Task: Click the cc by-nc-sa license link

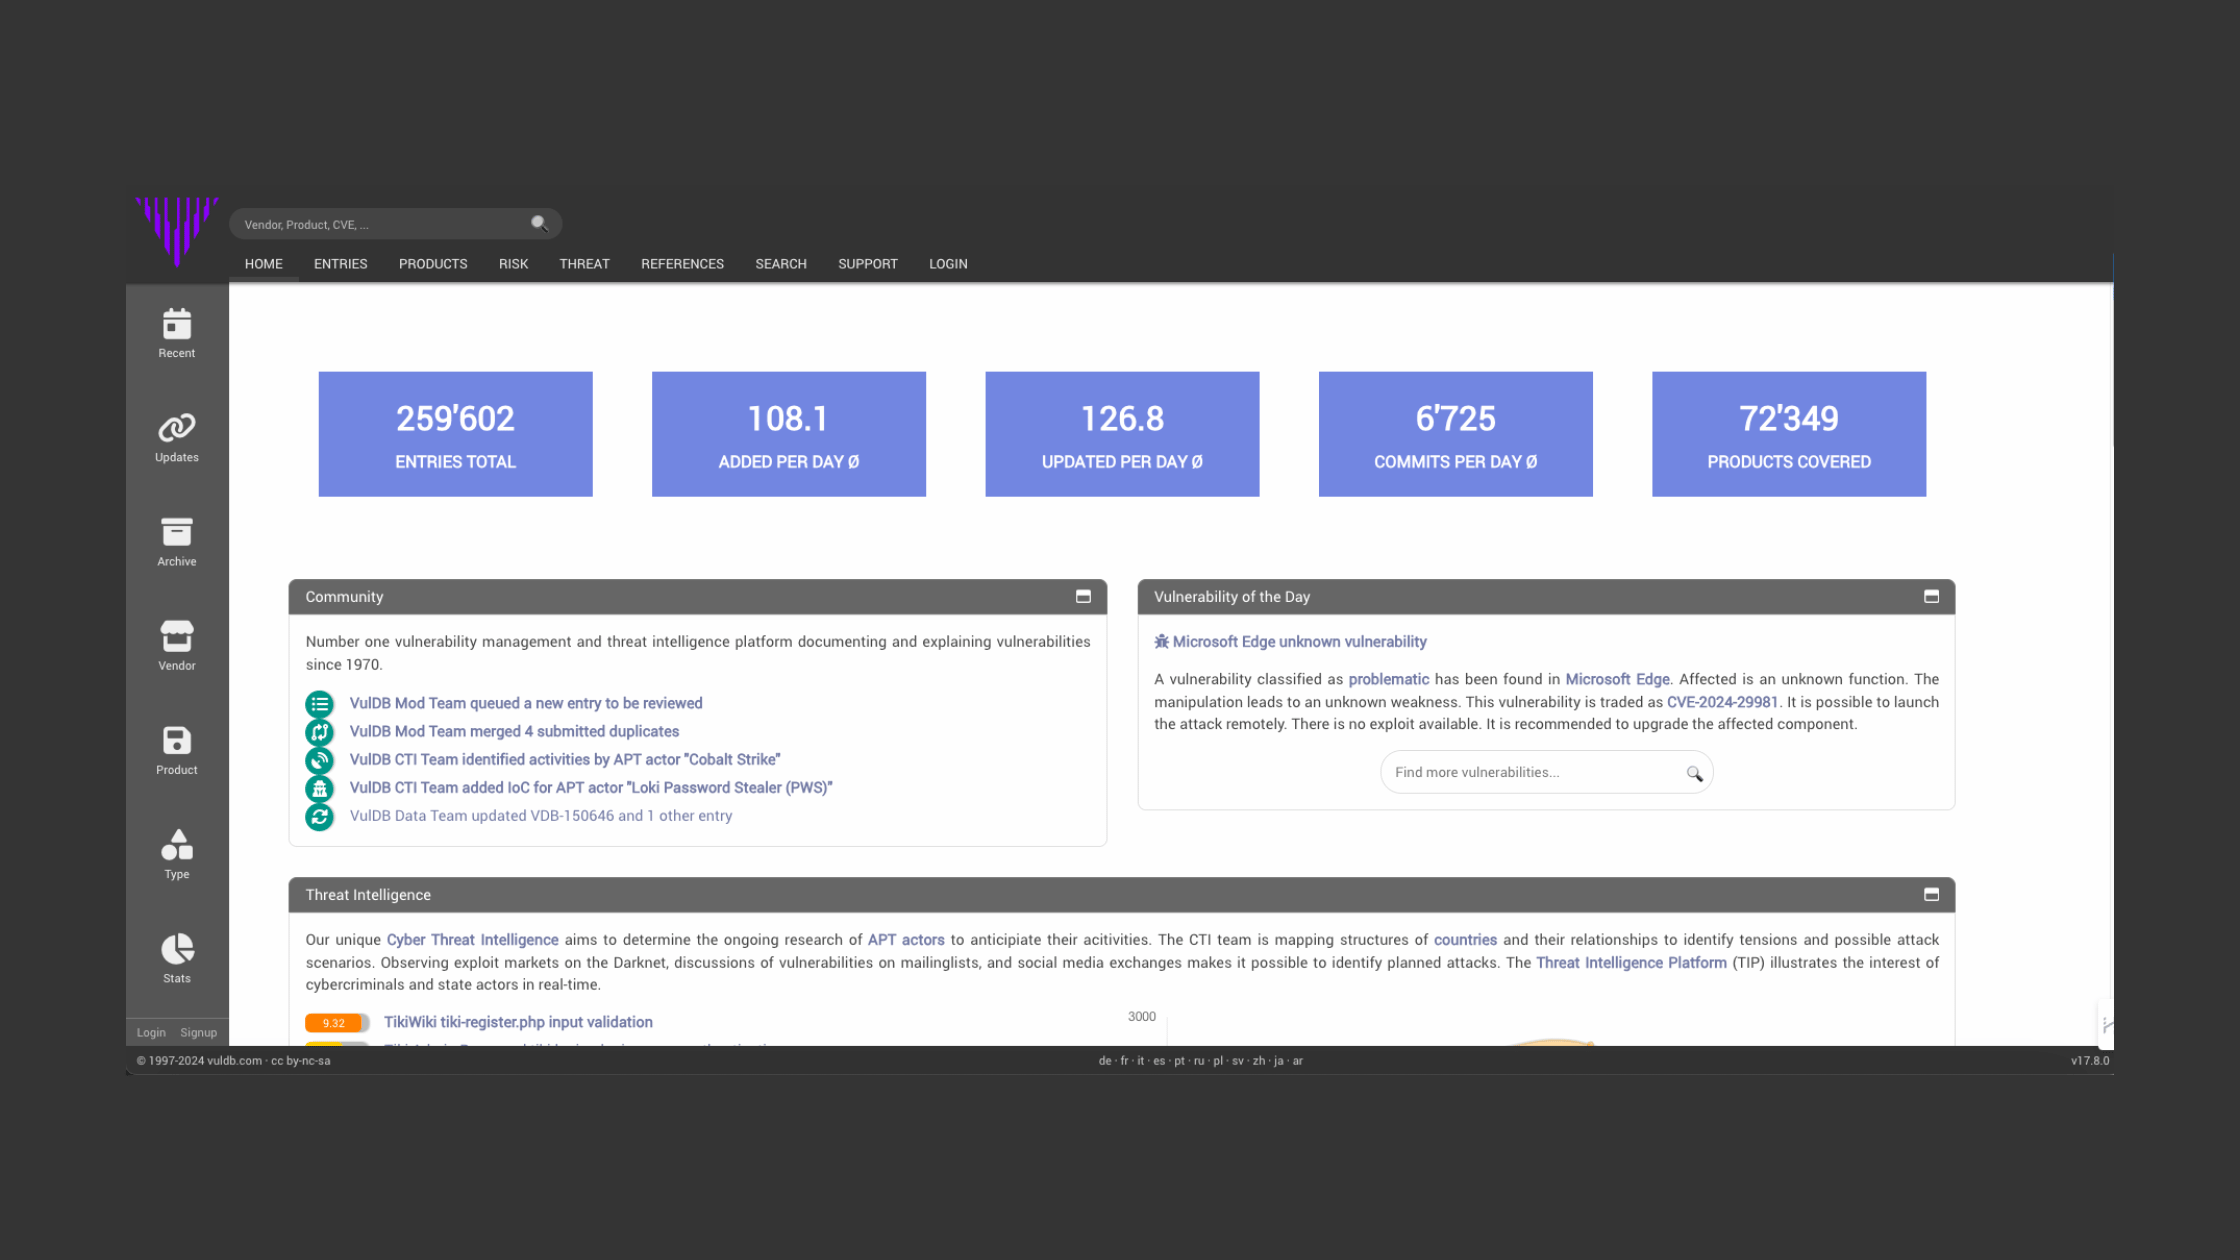Action: 300,1061
